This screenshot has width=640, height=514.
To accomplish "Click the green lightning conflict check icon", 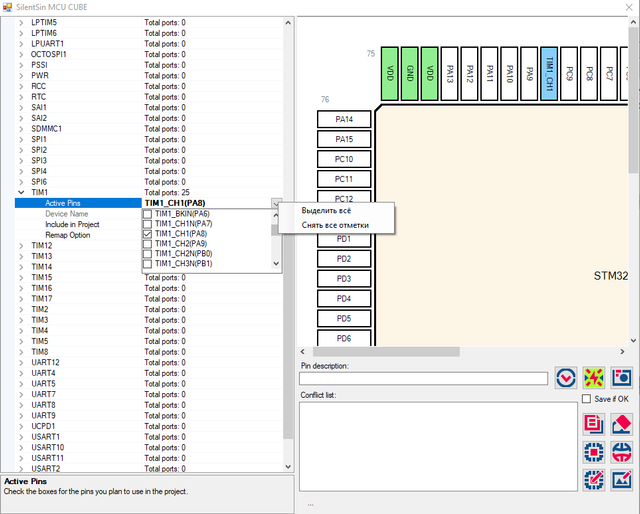I will [593, 378].
